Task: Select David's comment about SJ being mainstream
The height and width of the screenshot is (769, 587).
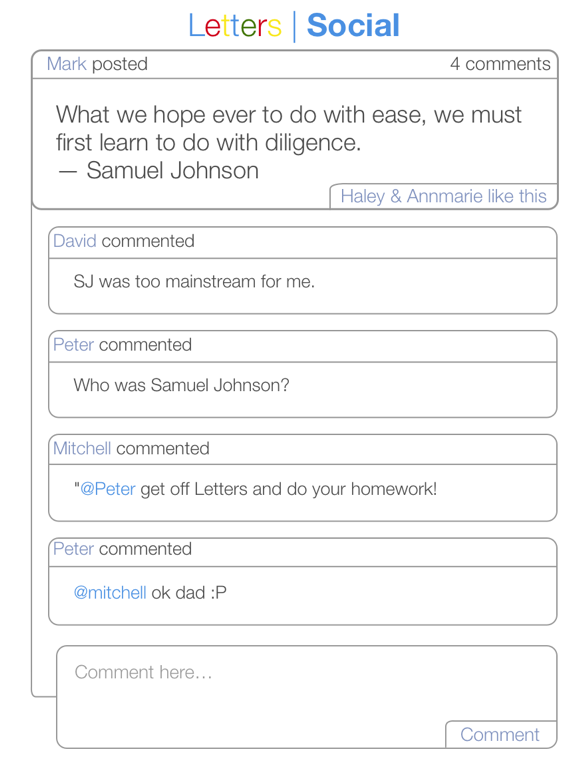Action: [194, 282]
